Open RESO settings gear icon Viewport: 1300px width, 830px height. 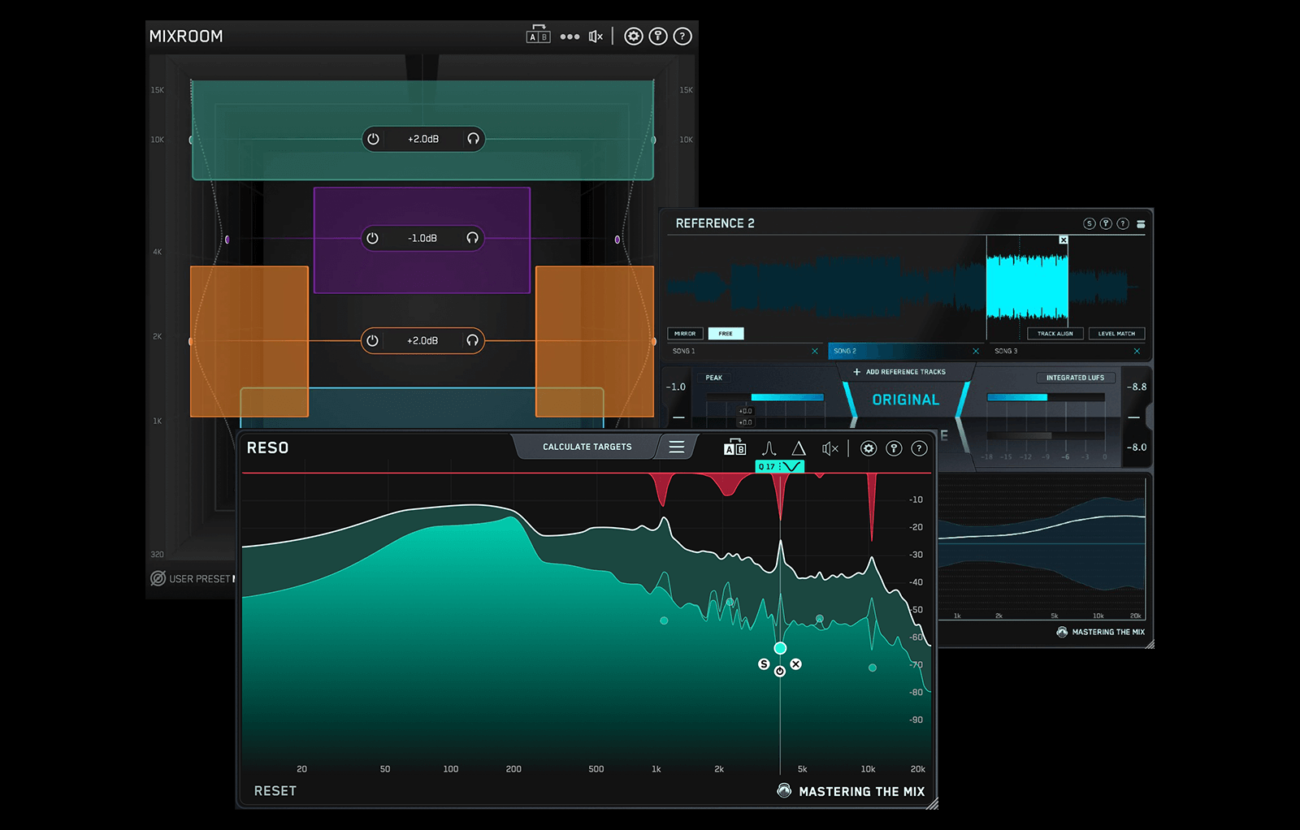(x=868, y=448)
